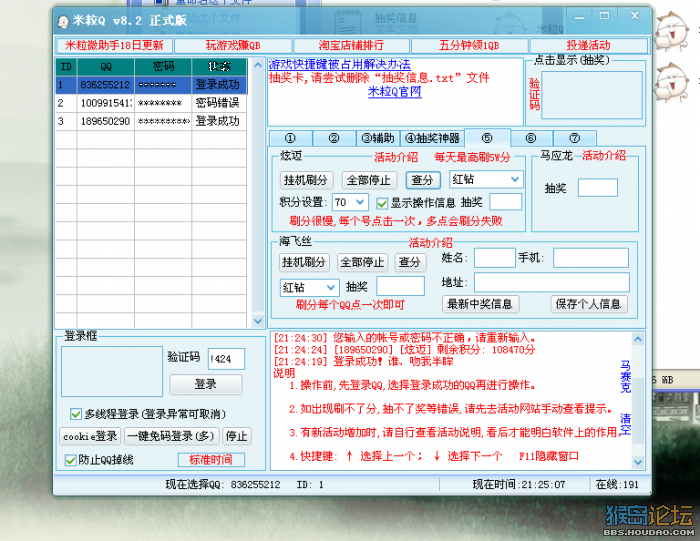700x541 pixels.
Task: Open 游戏快捷键被占用解决办法 link
Action: tap(339, 64)
